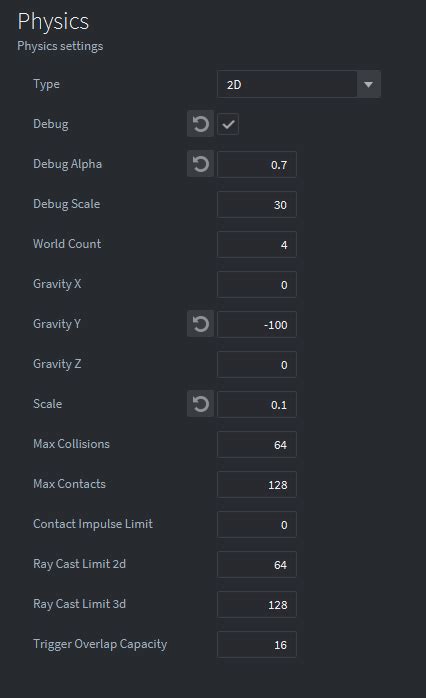Click into the Gravity X field

257,284
